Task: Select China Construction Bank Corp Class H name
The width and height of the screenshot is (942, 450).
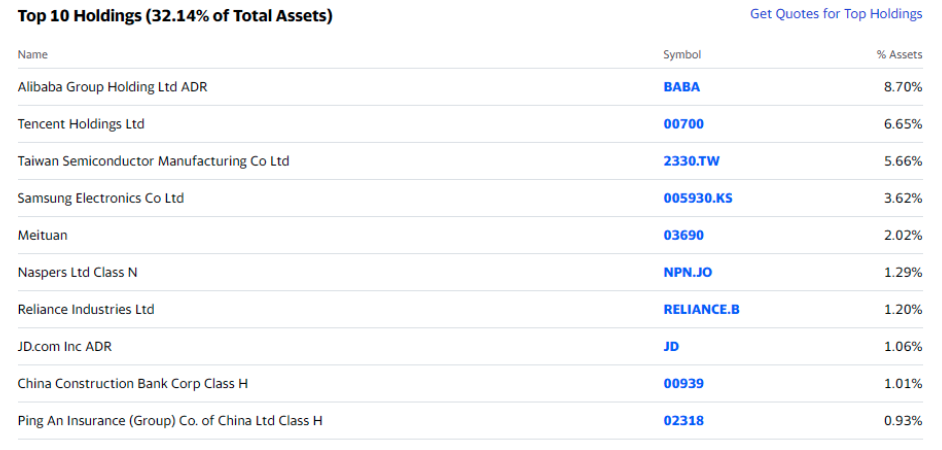Action: tap(133, 384)
